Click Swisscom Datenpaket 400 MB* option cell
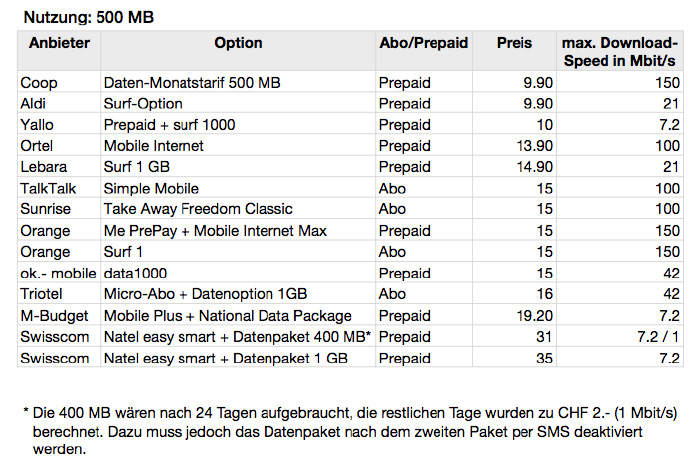 point(238,336)
